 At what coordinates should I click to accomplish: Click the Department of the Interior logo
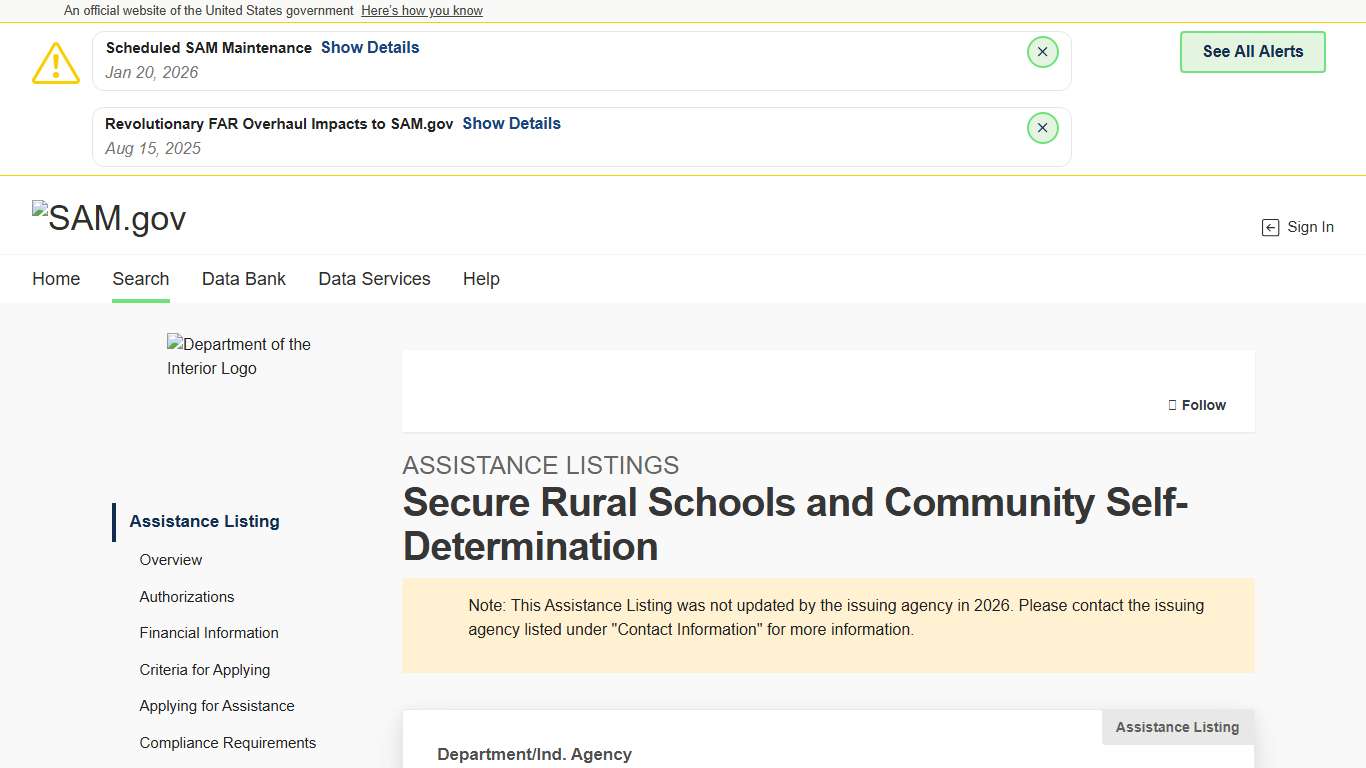tap(239, 356)
